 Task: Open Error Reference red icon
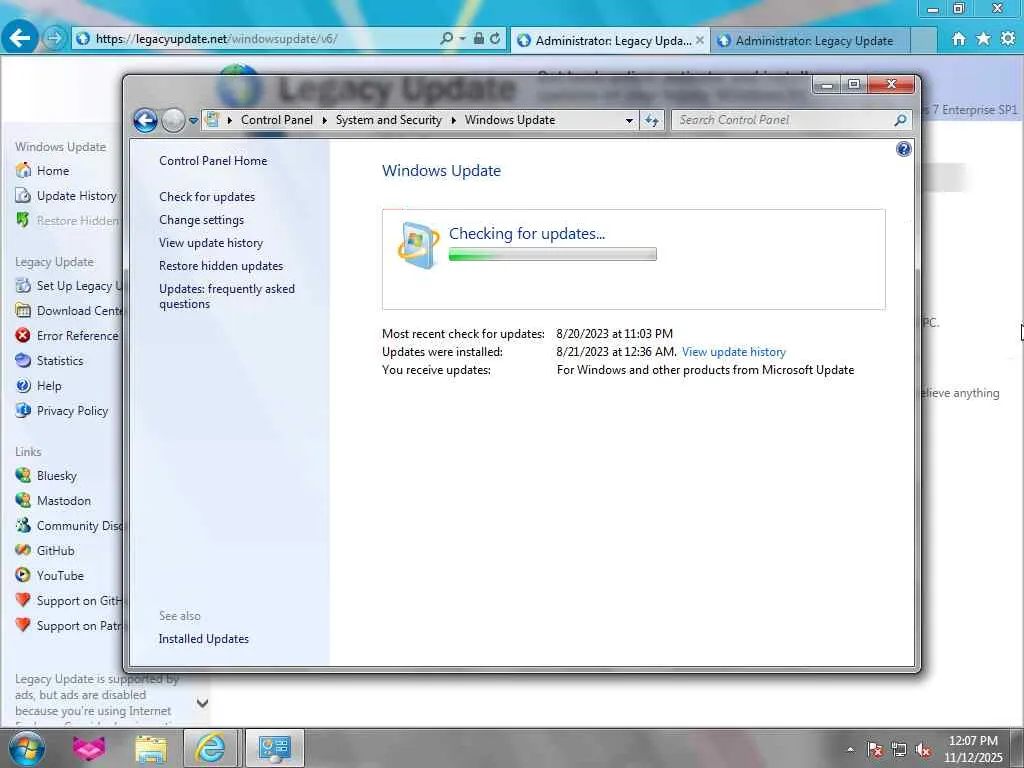tap(23, 336)
